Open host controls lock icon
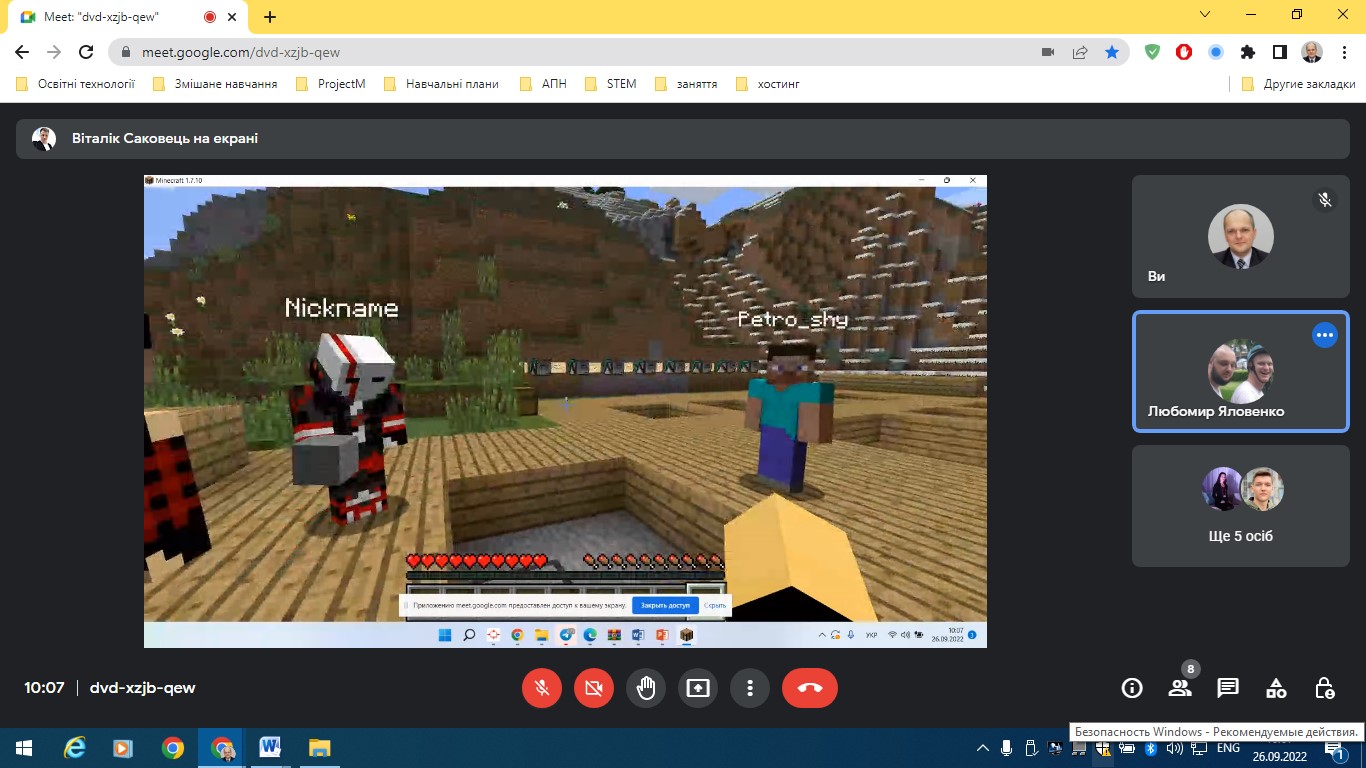The width and height of the screenshot is (1366, 768). (1324, 688)
